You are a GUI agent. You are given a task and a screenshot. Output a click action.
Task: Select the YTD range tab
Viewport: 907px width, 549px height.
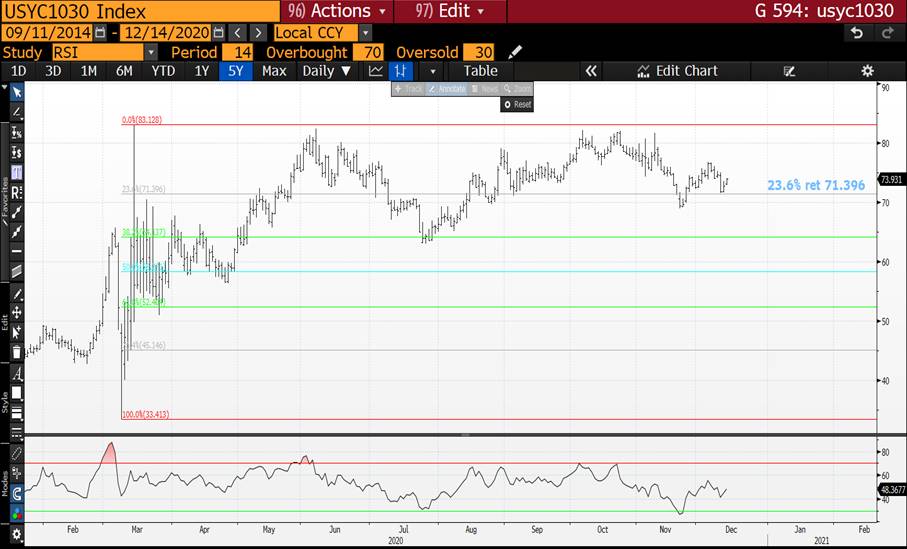(163, 71)
